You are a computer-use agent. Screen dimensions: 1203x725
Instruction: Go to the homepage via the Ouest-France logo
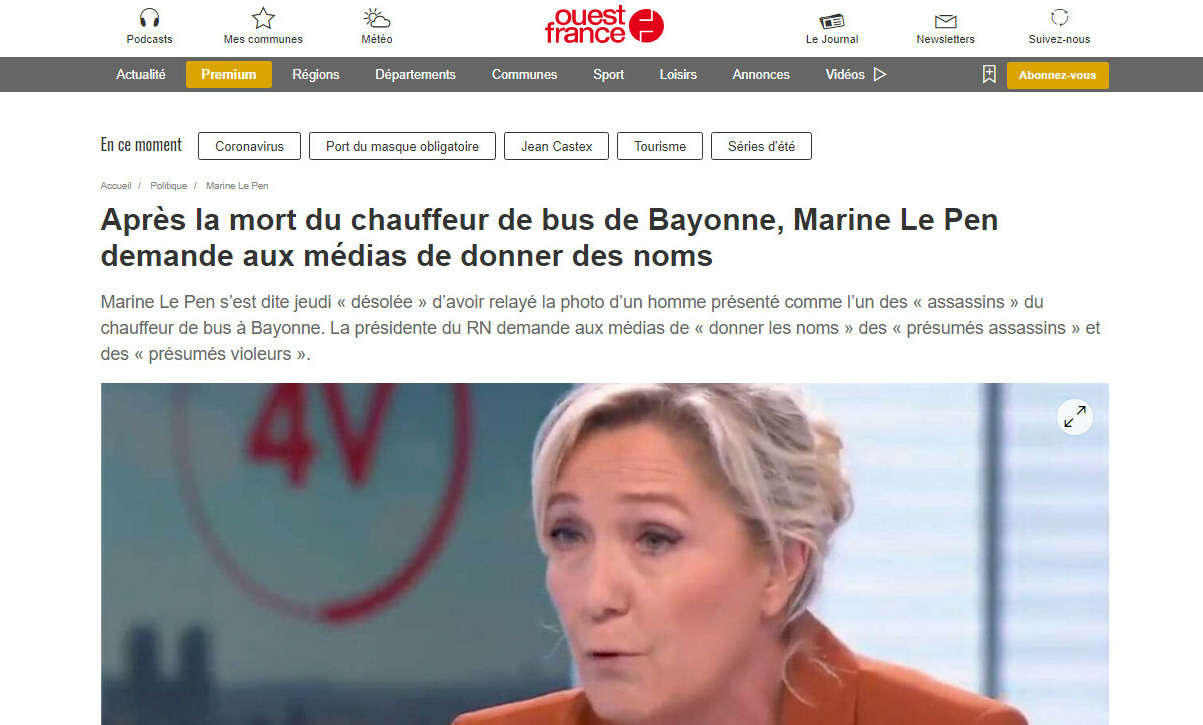coord(604,25)
